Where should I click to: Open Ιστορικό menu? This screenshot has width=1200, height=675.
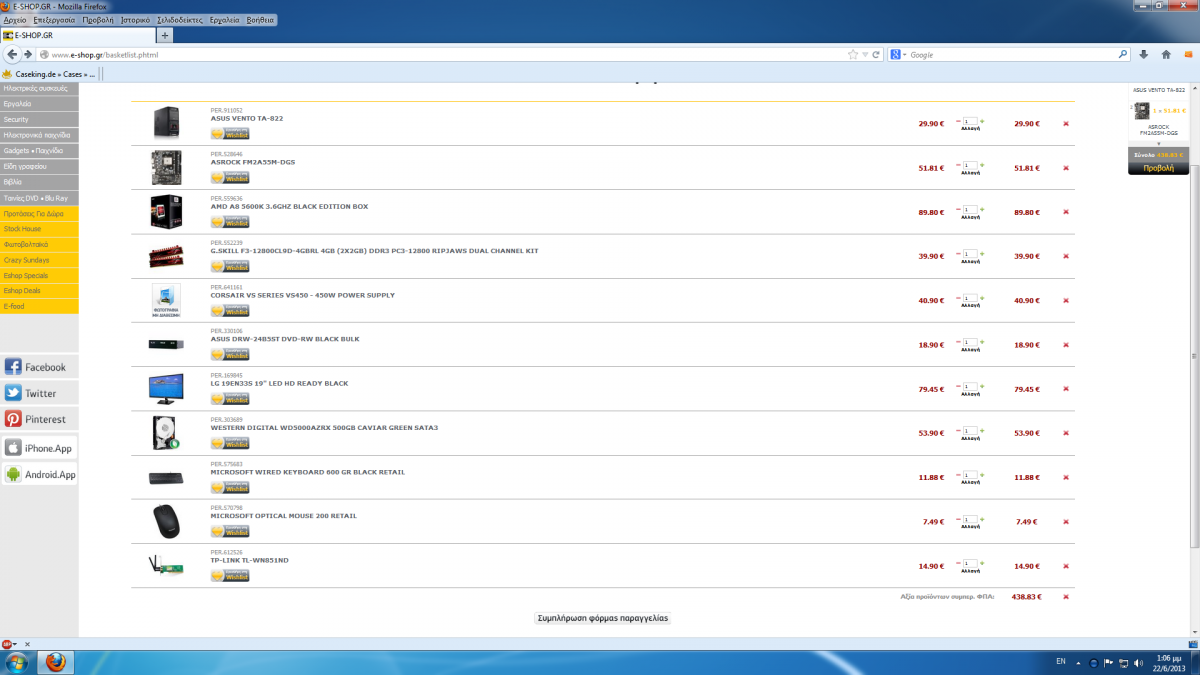pyautogui.click(x=136, y=20)
